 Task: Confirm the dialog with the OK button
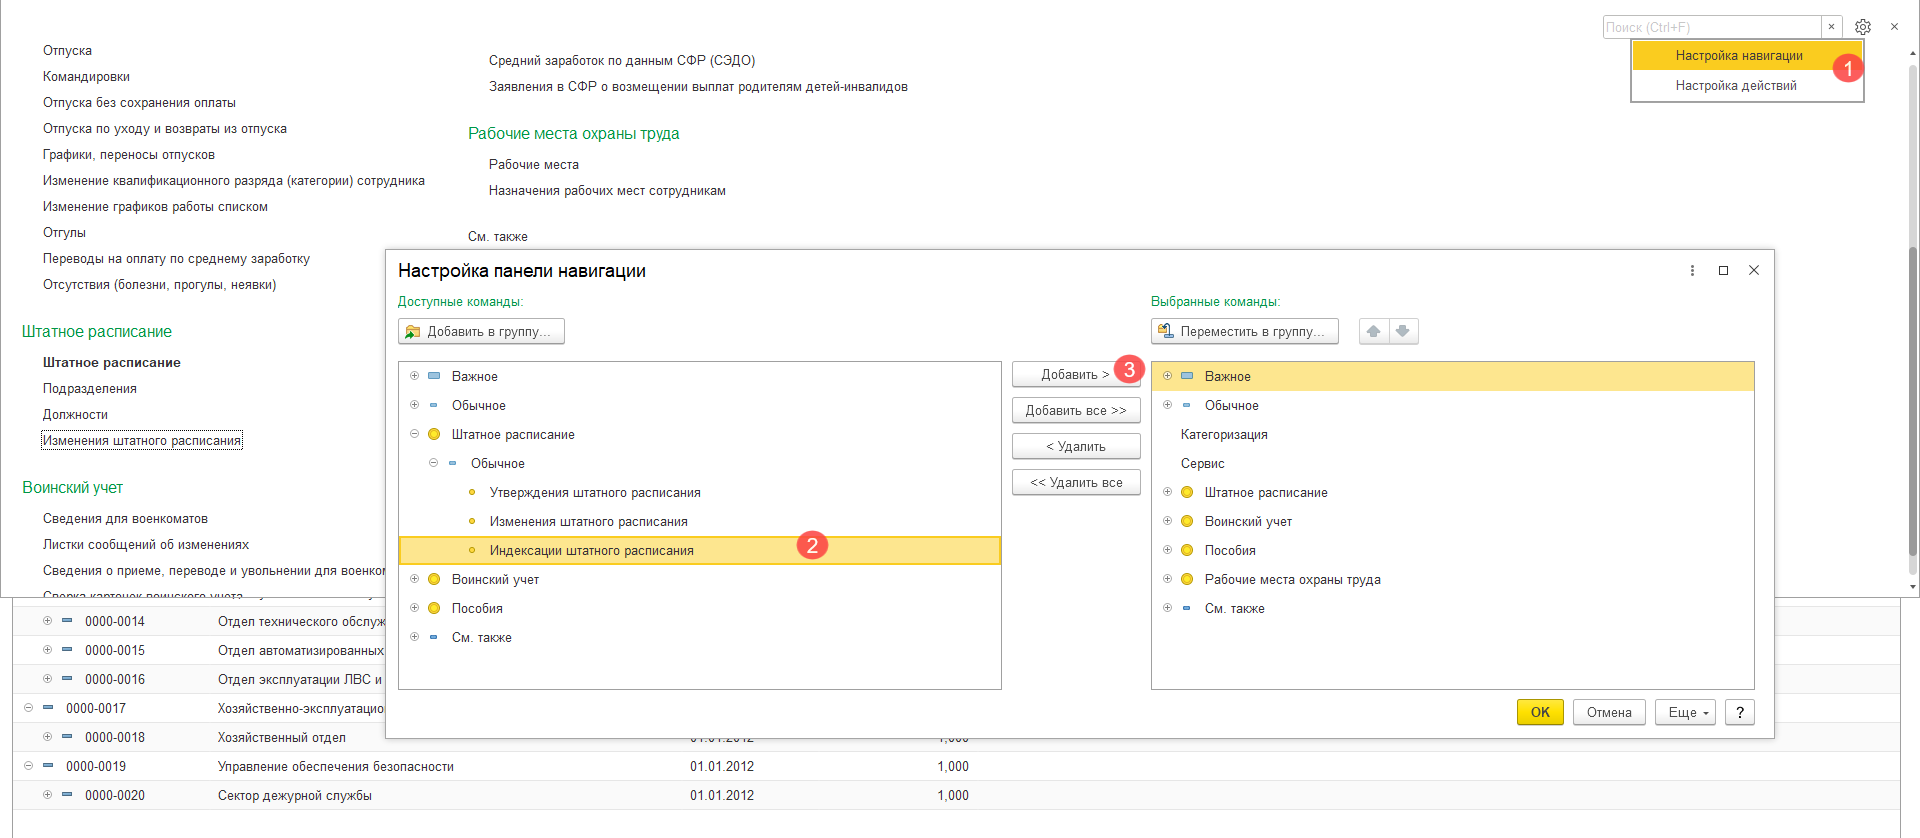(1540, 712)
